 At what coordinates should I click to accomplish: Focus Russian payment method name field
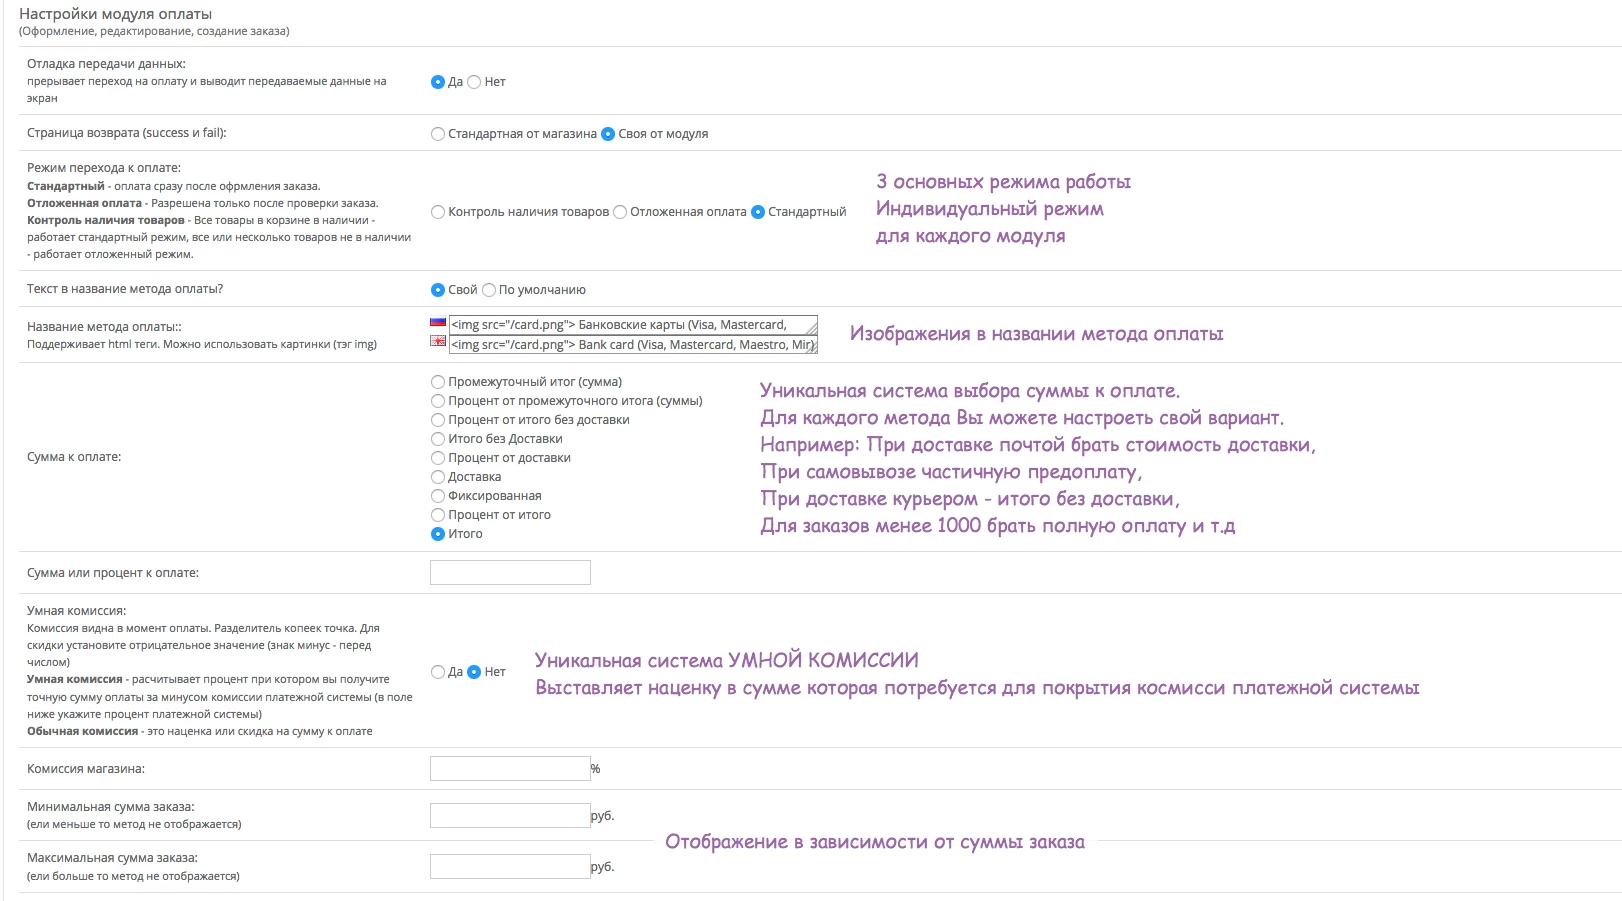tap(633, 325)
